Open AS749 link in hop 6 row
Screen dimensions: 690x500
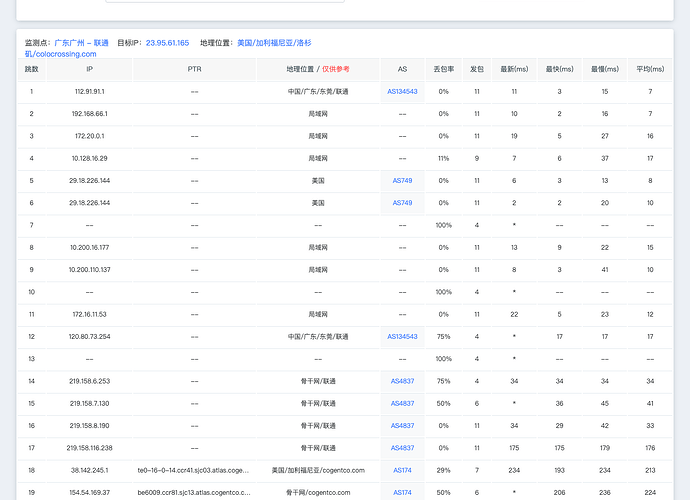(402, 203)
